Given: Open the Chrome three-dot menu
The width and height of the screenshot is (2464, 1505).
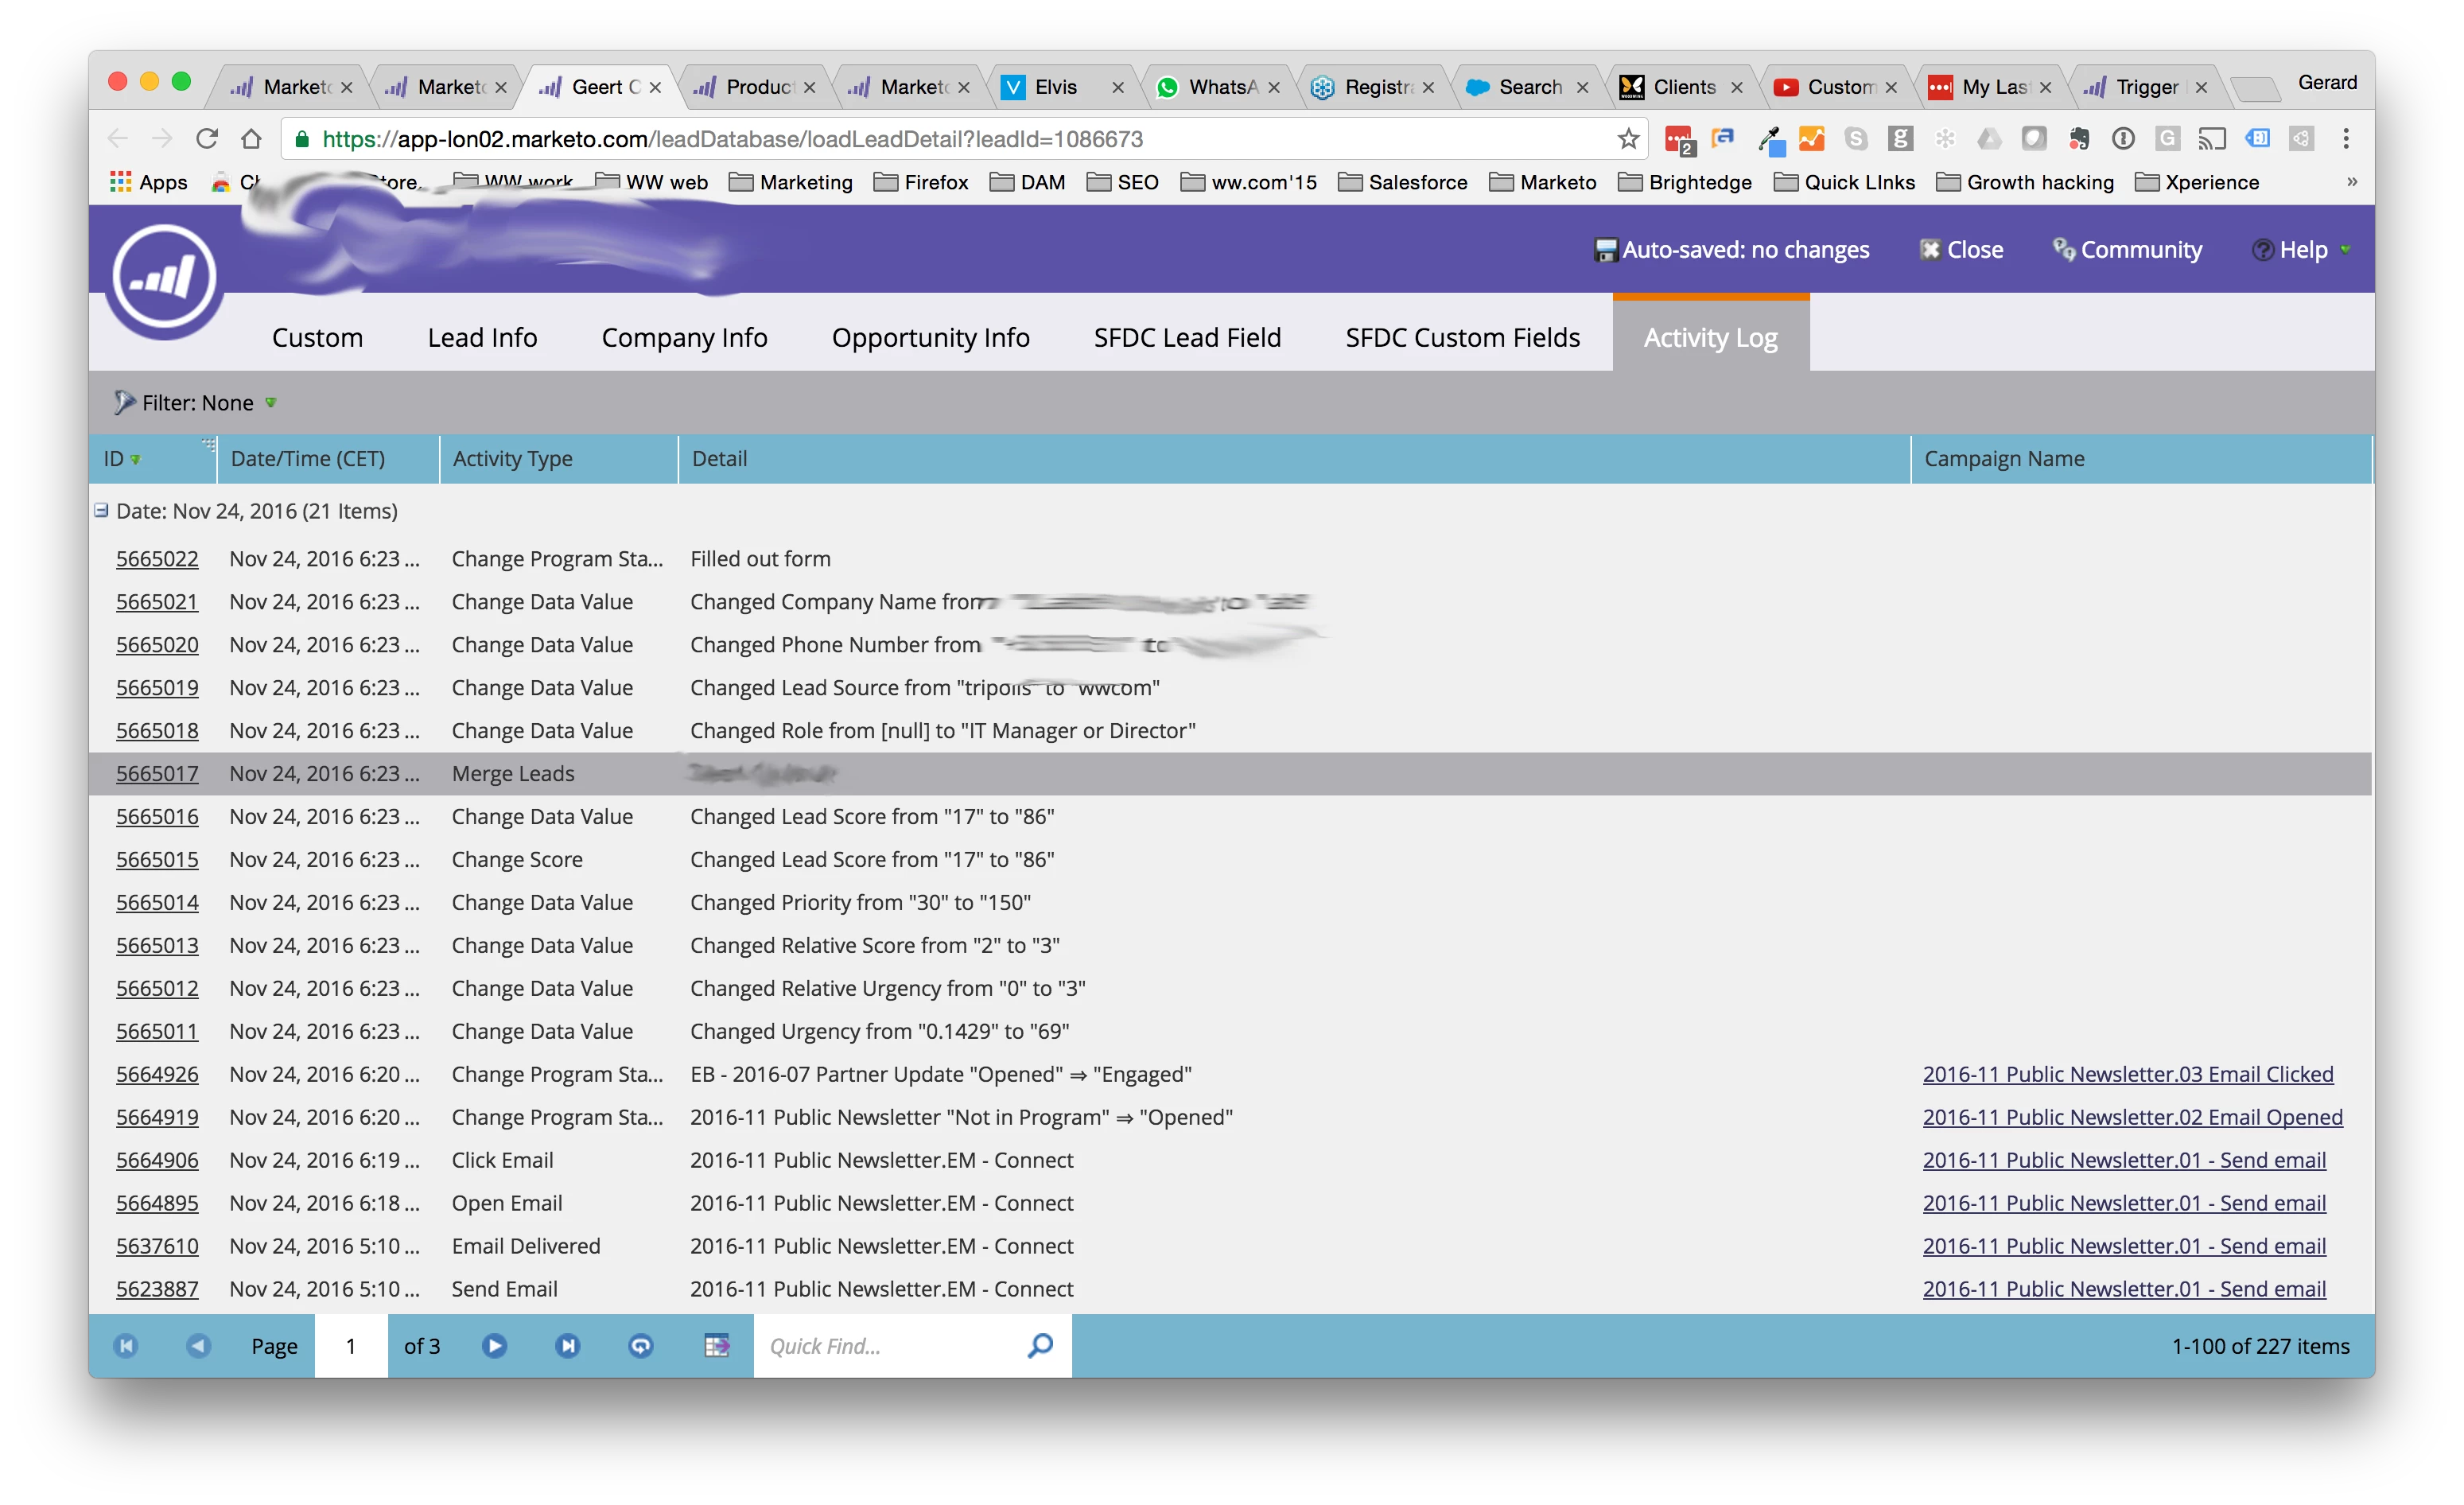Looking at the screenshot, I should tap(2345, 139).
